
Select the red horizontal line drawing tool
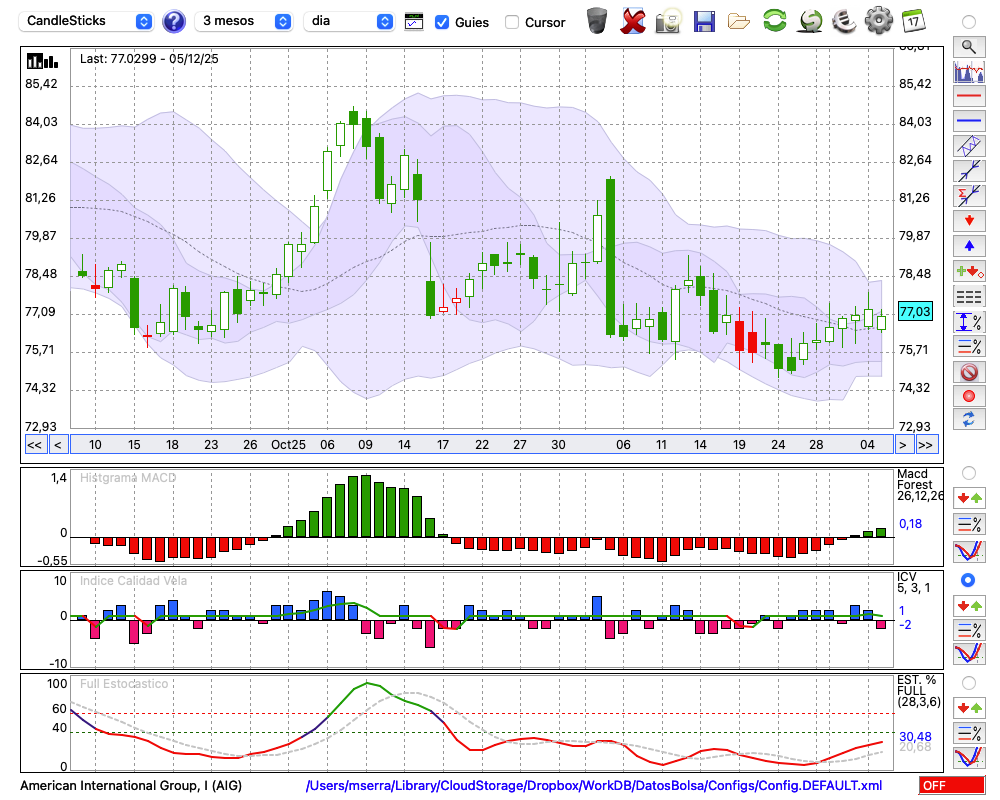pos(968,97)
